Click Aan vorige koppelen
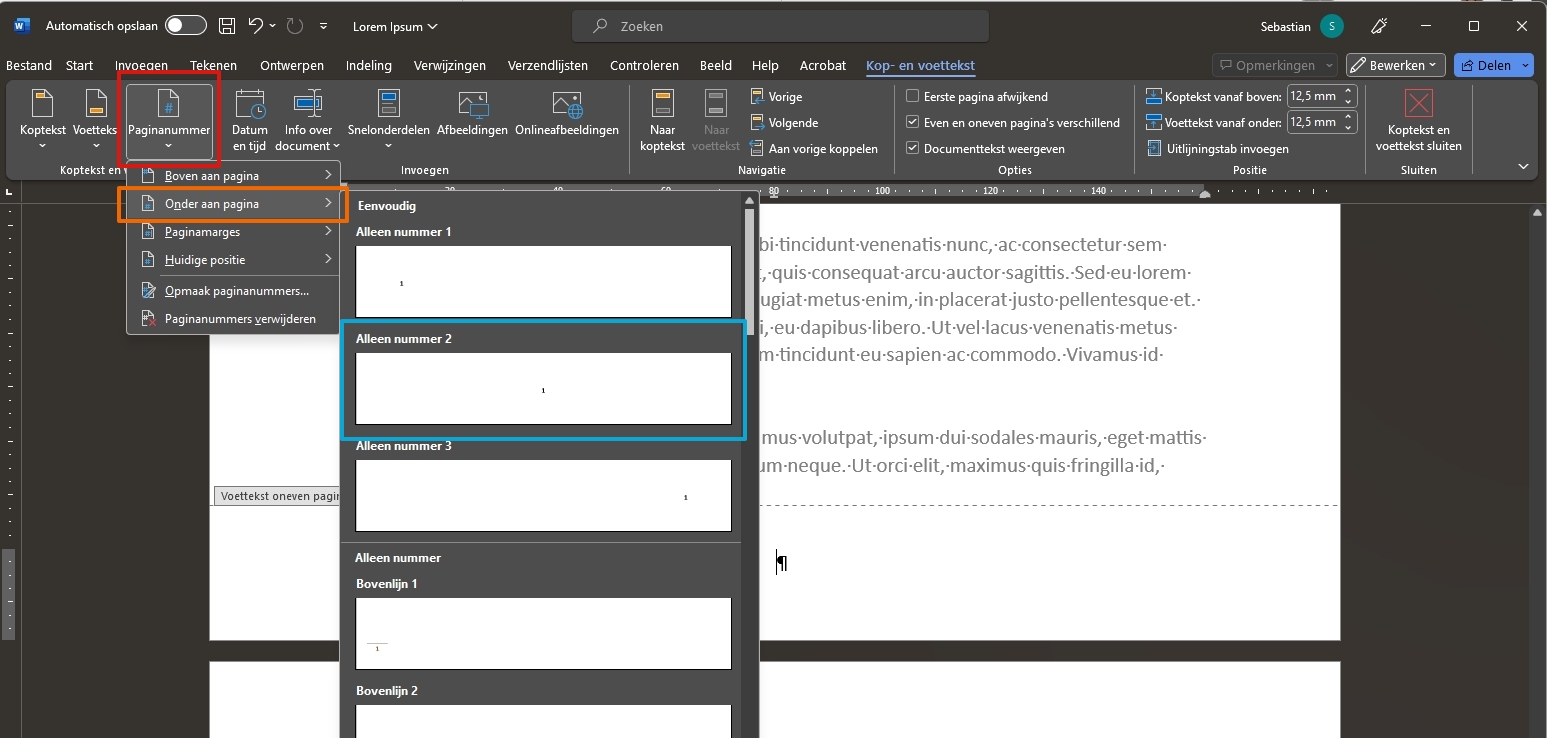The image size is (1547, 738). point(814,149)
